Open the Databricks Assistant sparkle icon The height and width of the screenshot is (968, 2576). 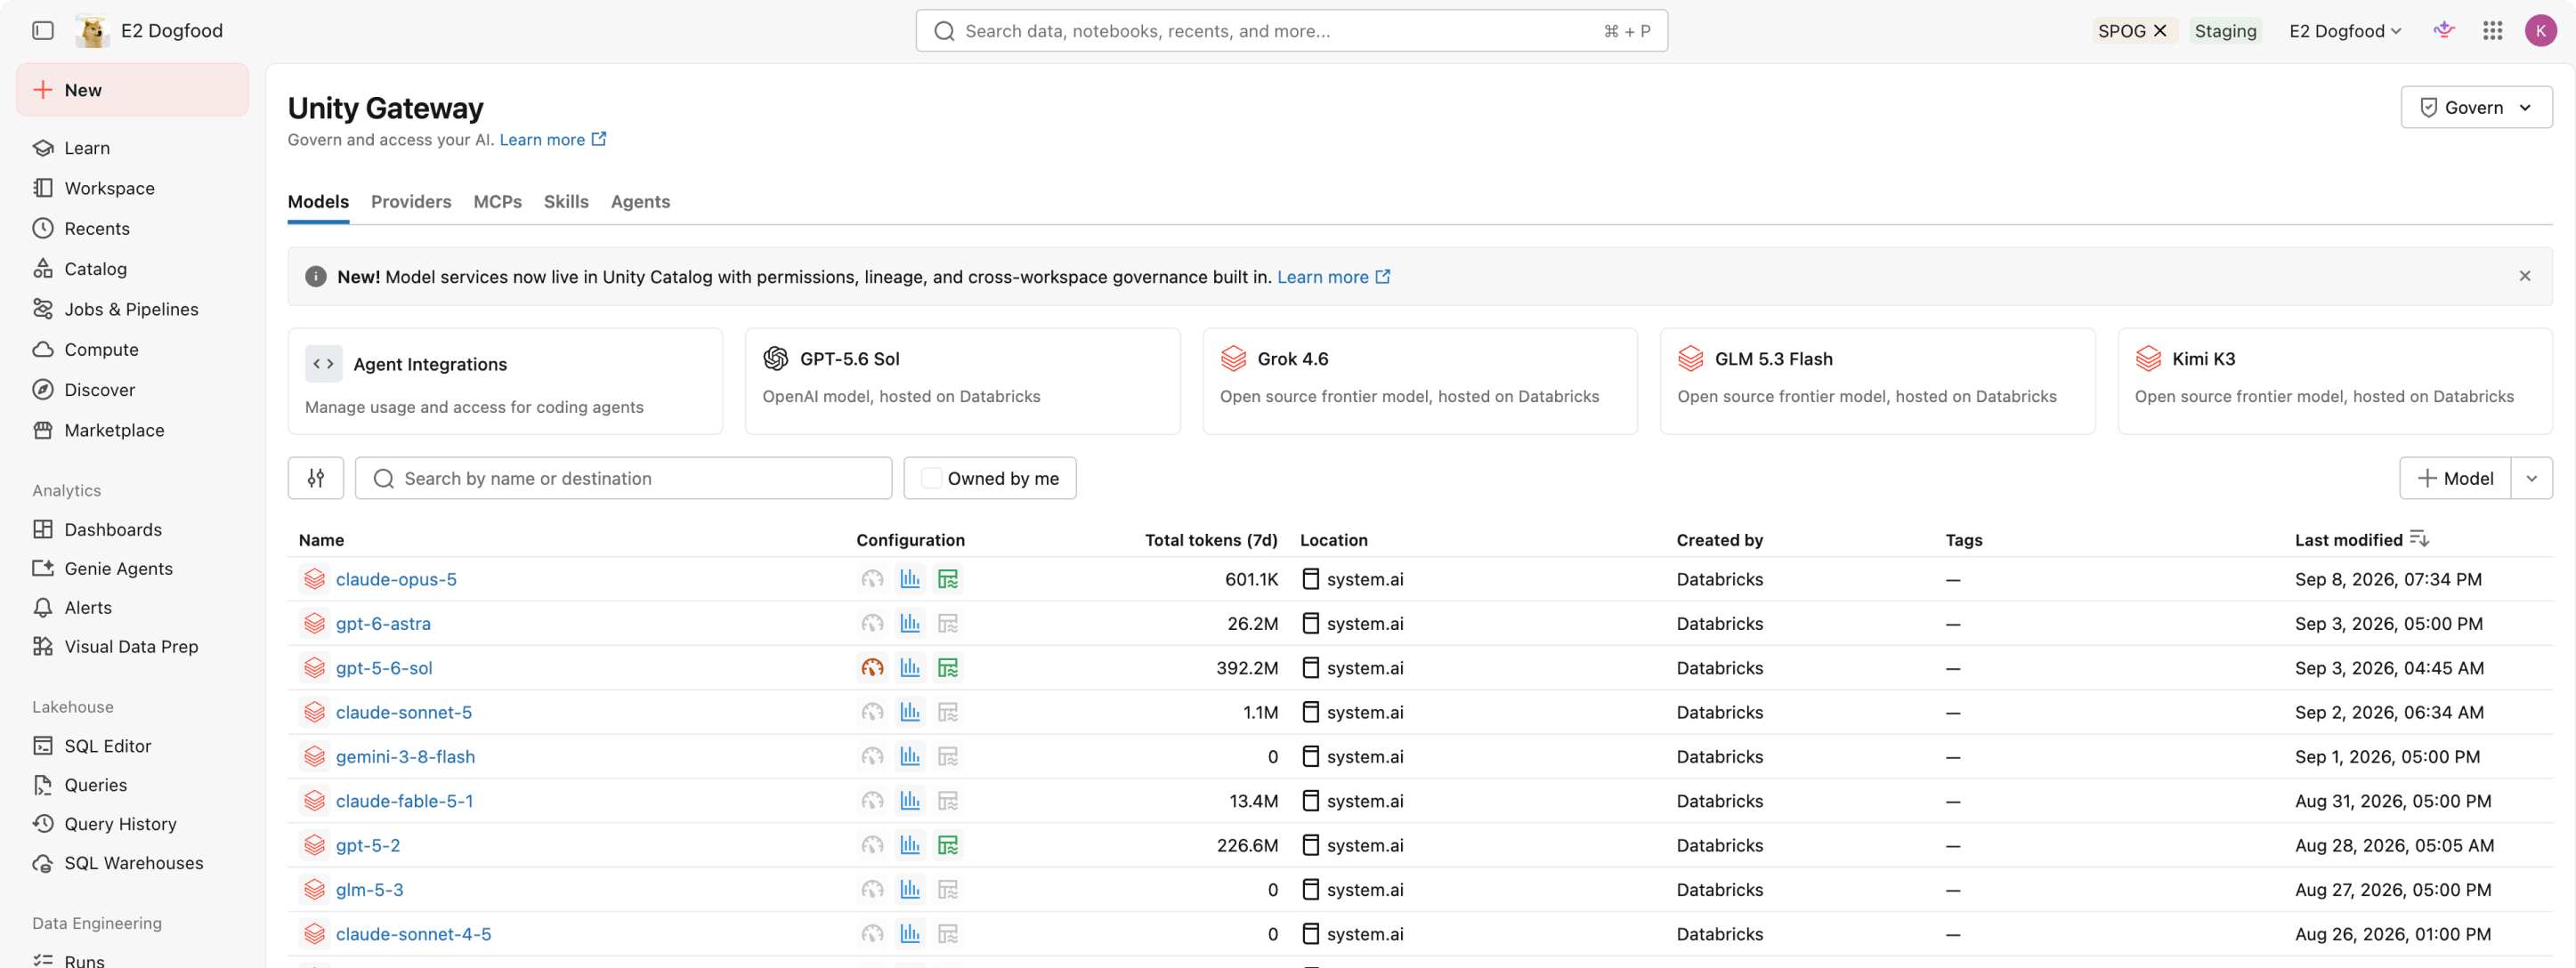(x=2443, y=30)
